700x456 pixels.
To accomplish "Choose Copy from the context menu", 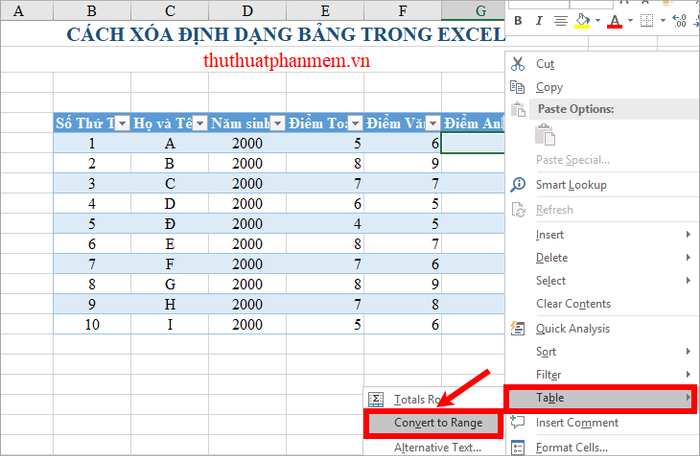I will (549, 87).
